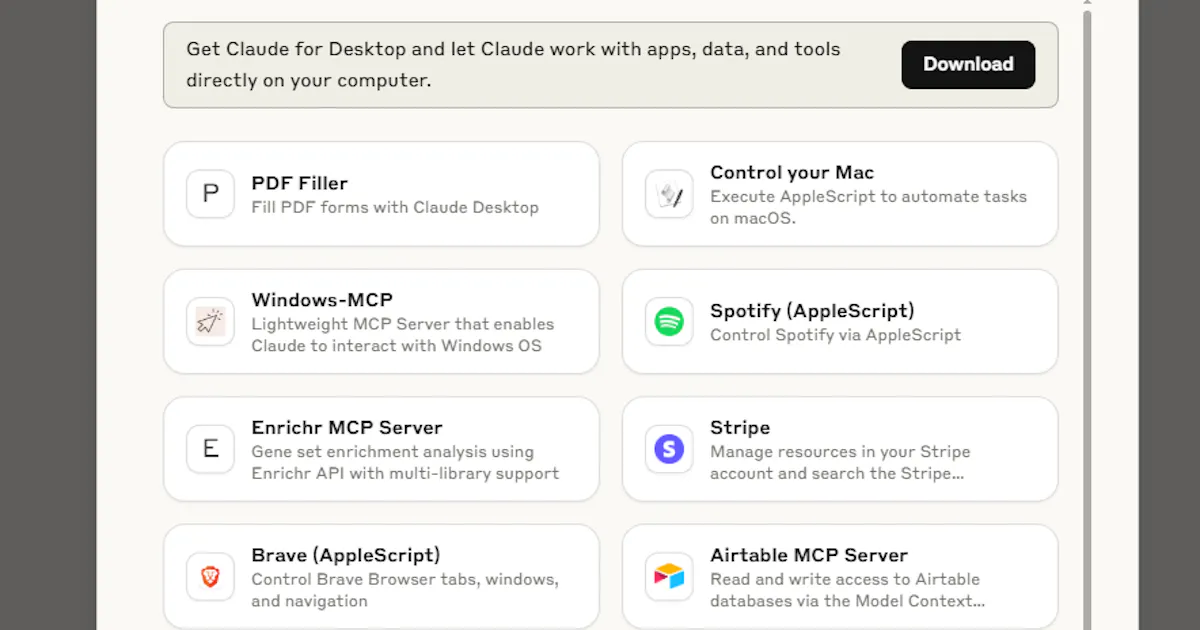Click 'Control Spotify via AppleScript' description
The height and width of the screenshot is (630, 1200).
(836, 335)
